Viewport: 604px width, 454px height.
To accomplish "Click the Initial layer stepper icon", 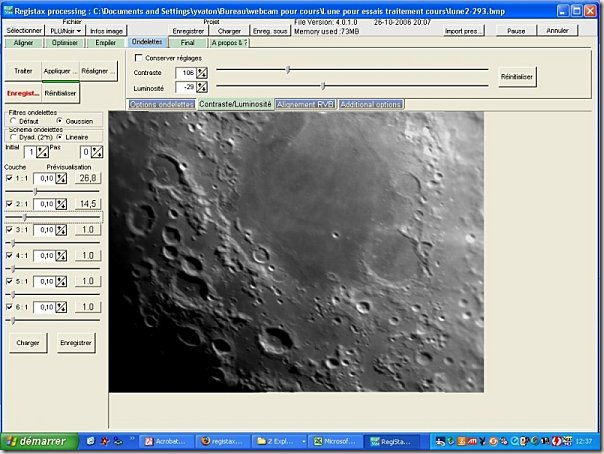I will [x=42, y=152].
